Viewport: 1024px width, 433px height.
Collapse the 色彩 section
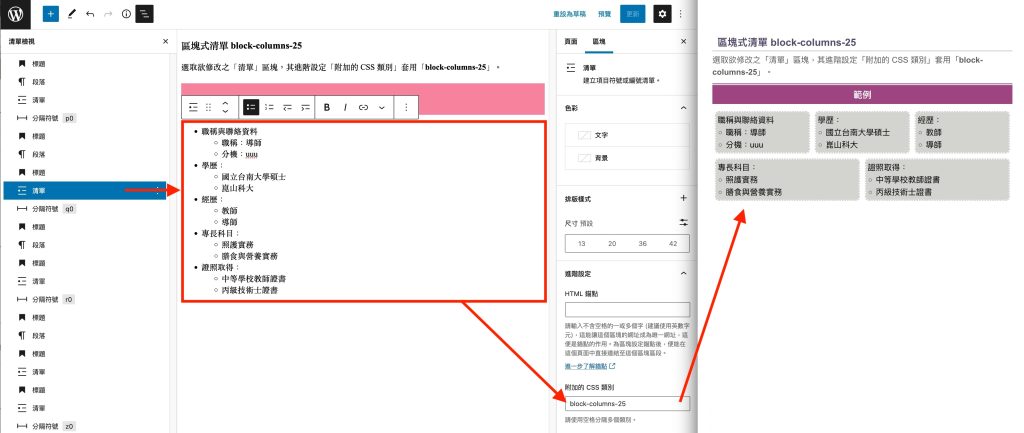tap(683, 108)
